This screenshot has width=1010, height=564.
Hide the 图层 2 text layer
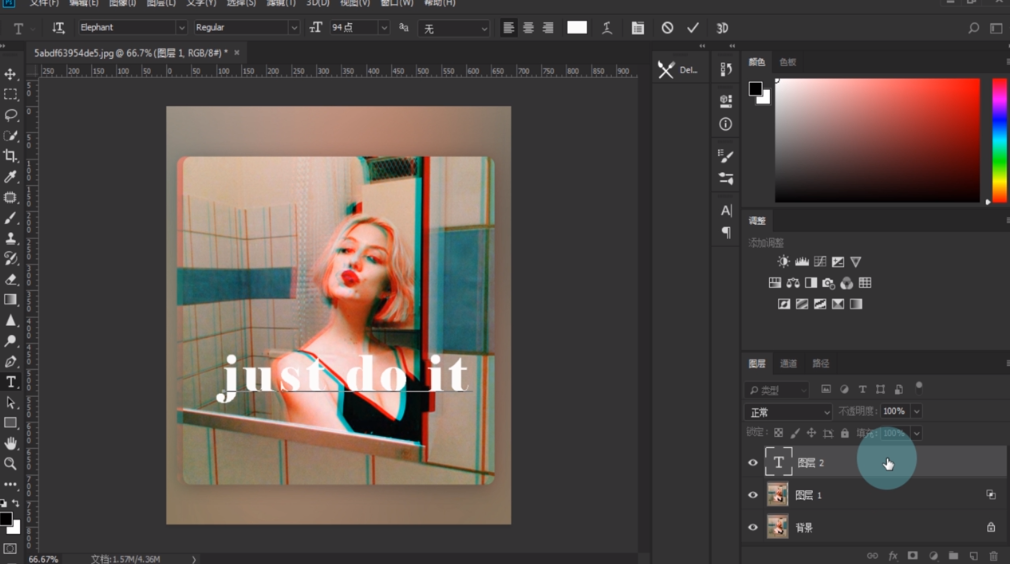click(753, 462)
